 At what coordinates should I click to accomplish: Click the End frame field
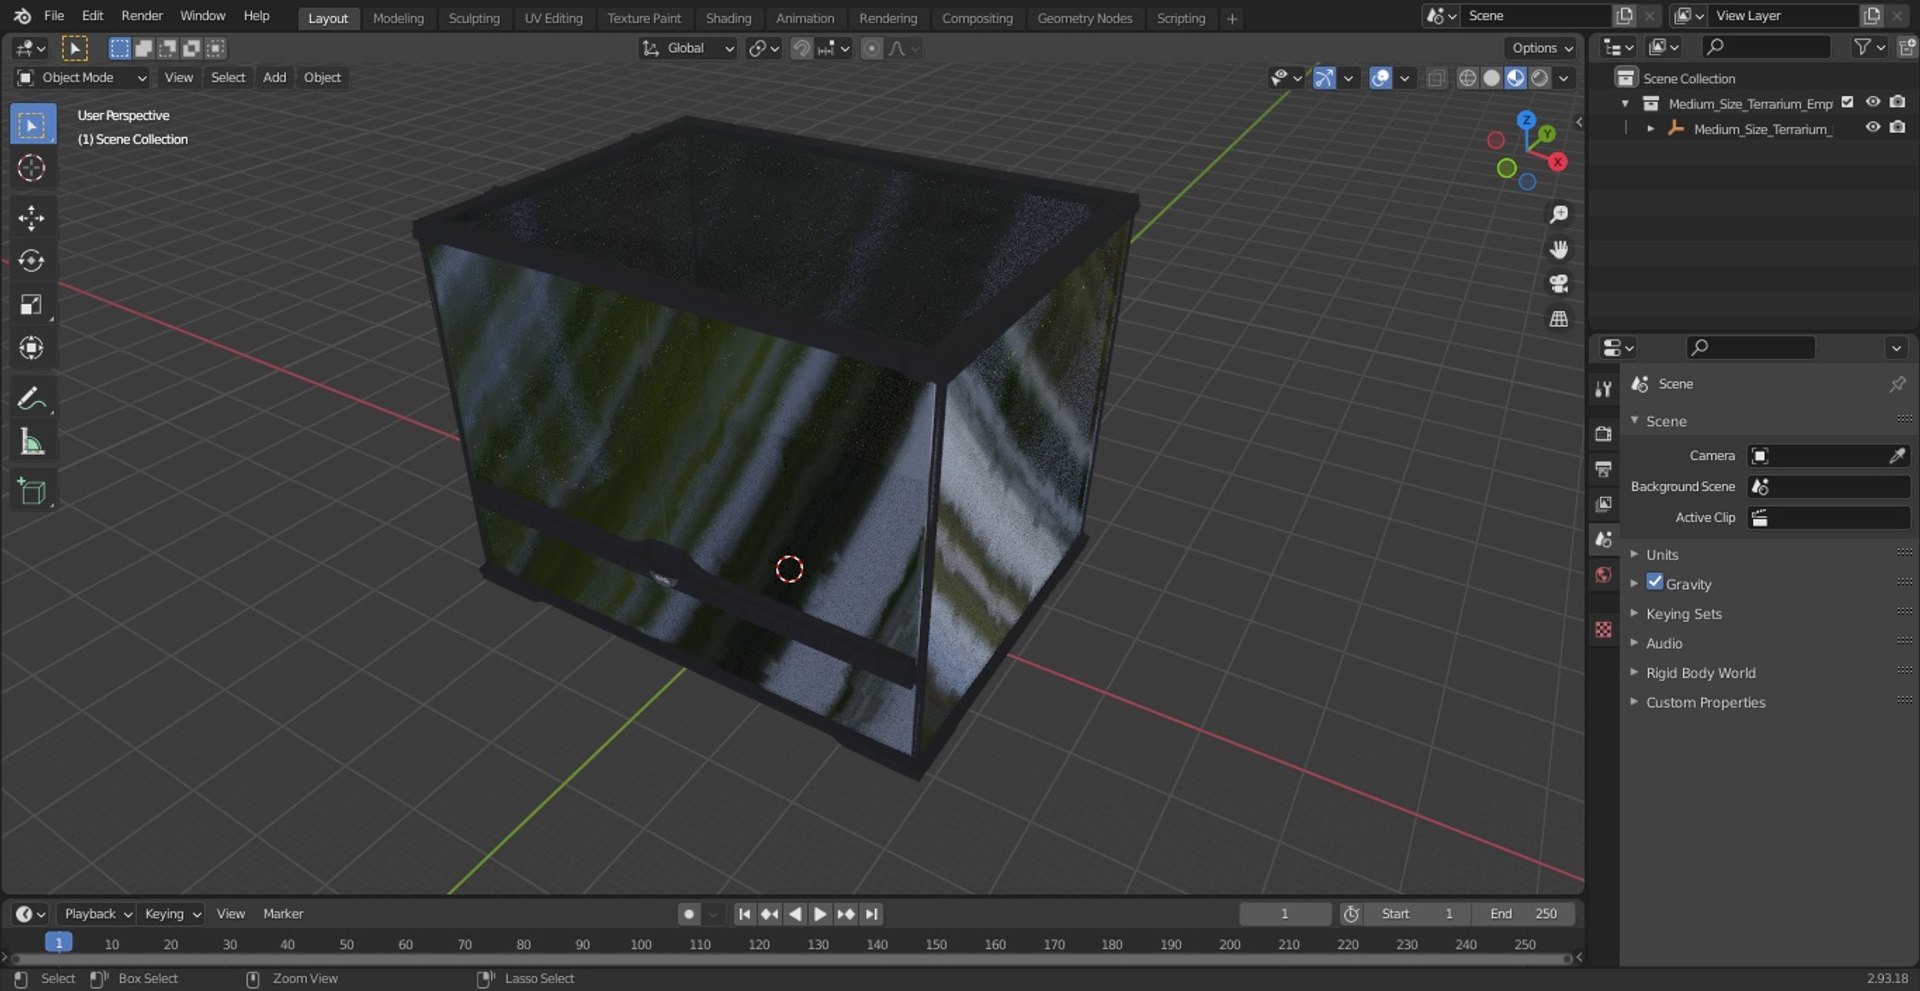(x=1523, y=914)
